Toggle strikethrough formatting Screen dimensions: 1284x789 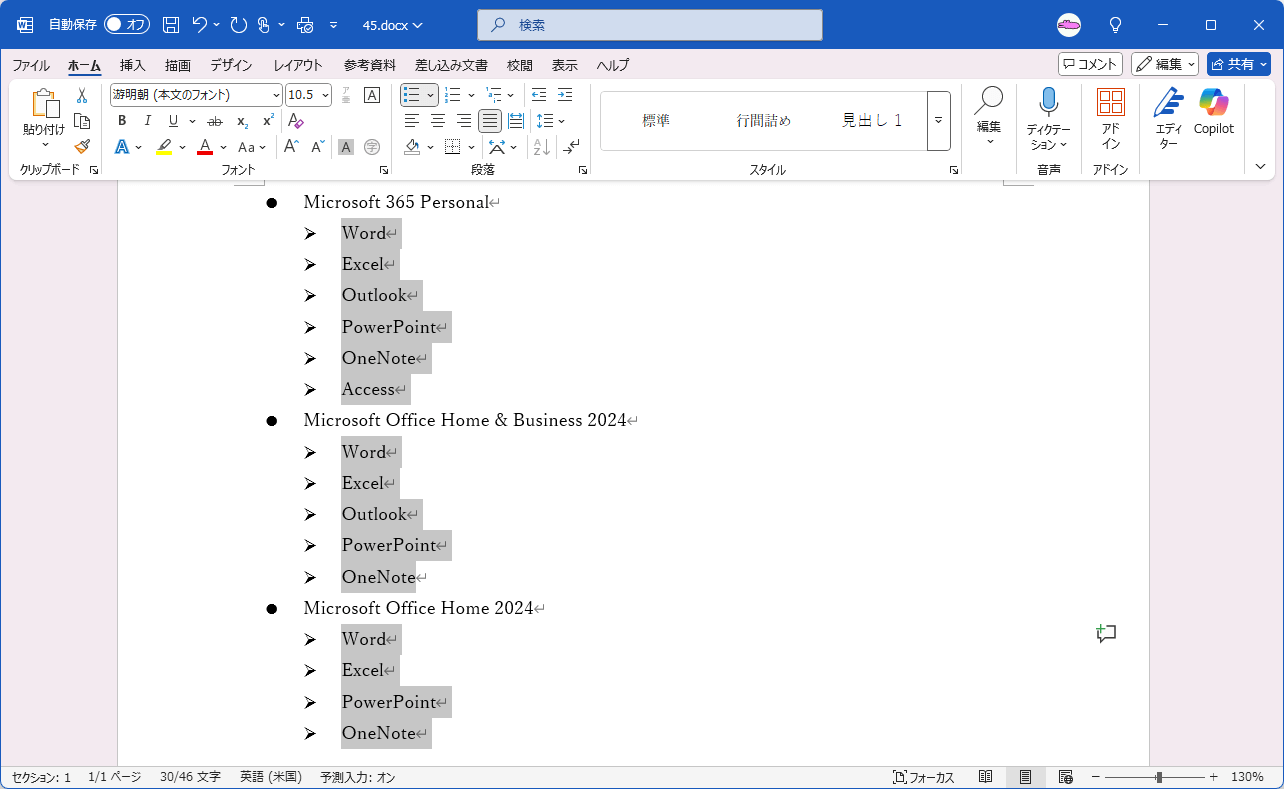214,121
